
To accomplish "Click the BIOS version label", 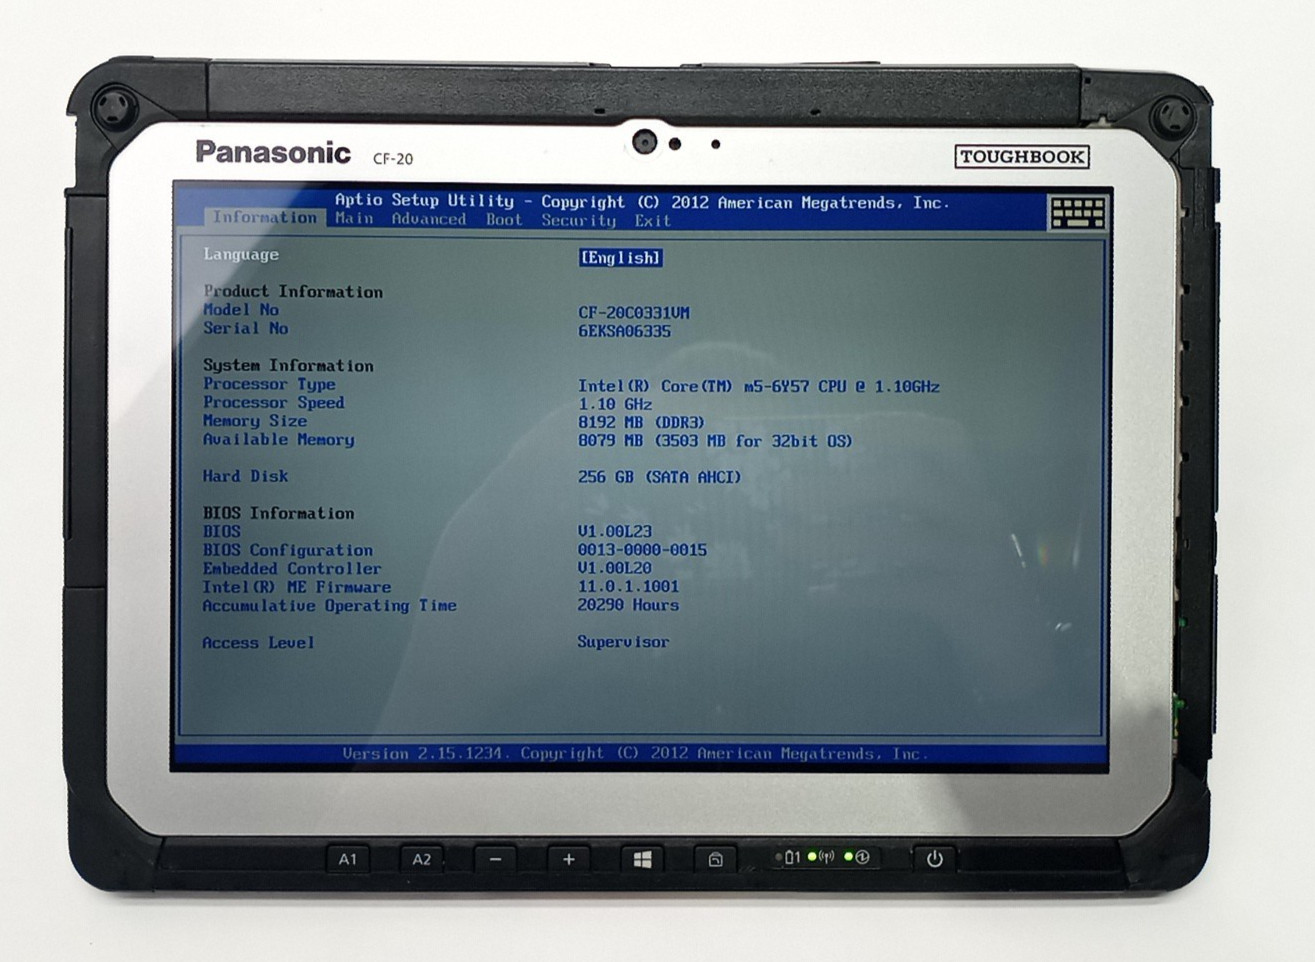I will [221, 531].
